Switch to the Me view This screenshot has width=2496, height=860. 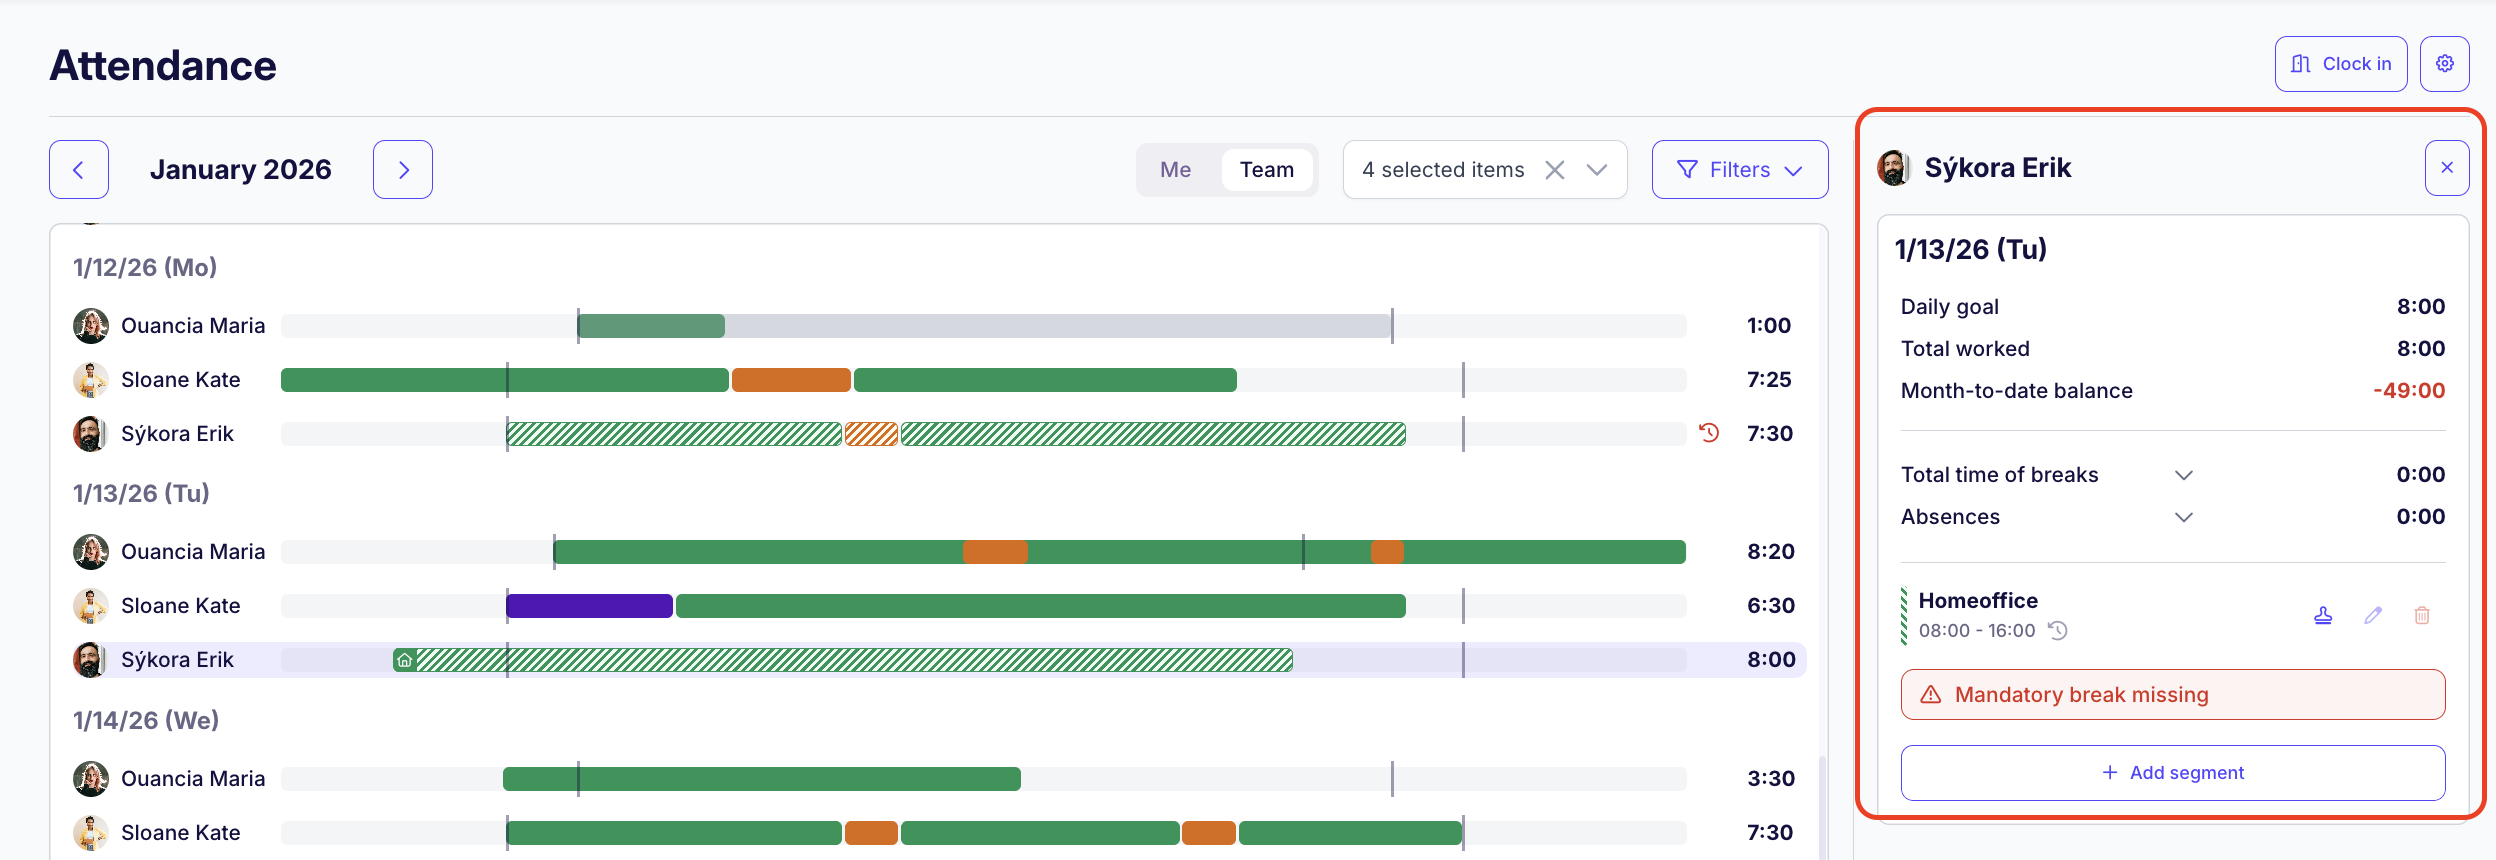pos(1175,170)
